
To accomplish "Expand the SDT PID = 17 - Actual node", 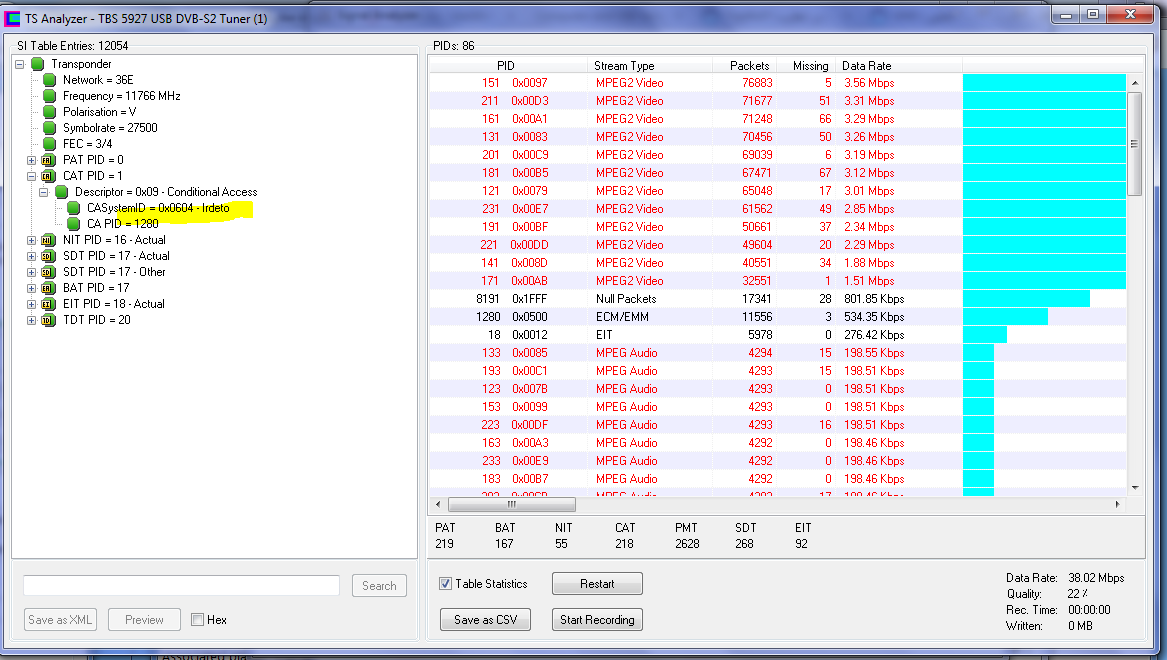I will pyautogui.click(x=31, y=256).
